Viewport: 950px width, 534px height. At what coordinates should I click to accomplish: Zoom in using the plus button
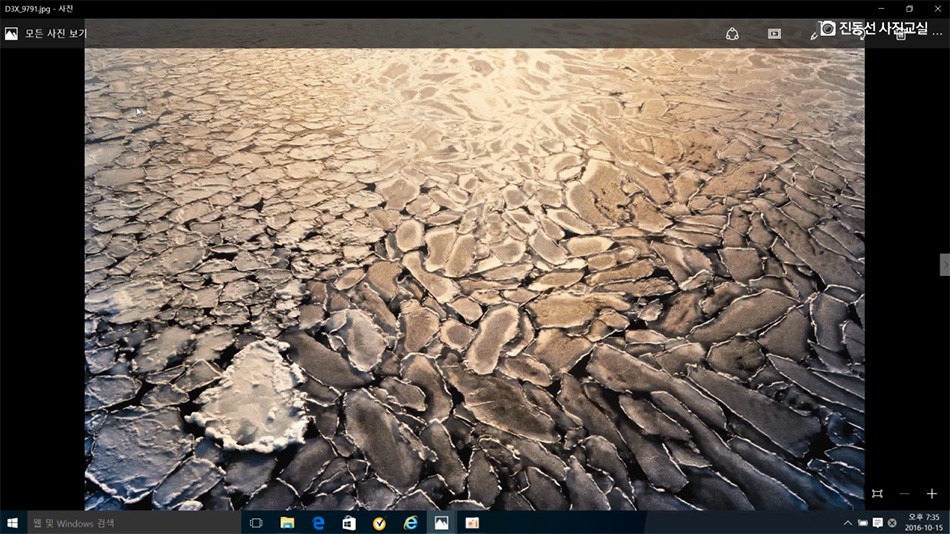tap(932, 494)
